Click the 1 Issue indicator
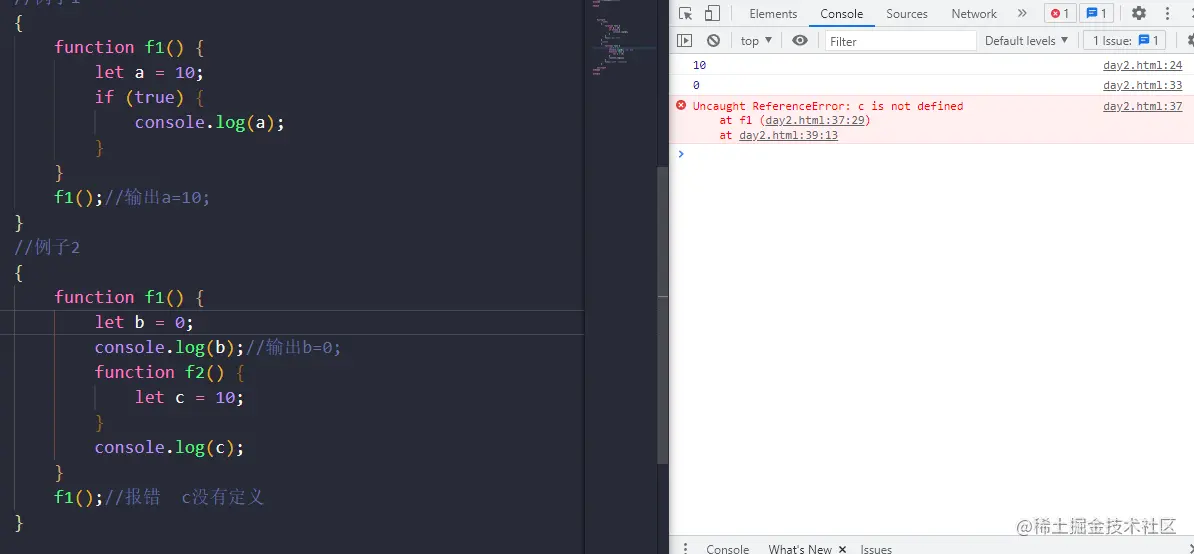This screenshot has height=554, width=1194. 1125,40
